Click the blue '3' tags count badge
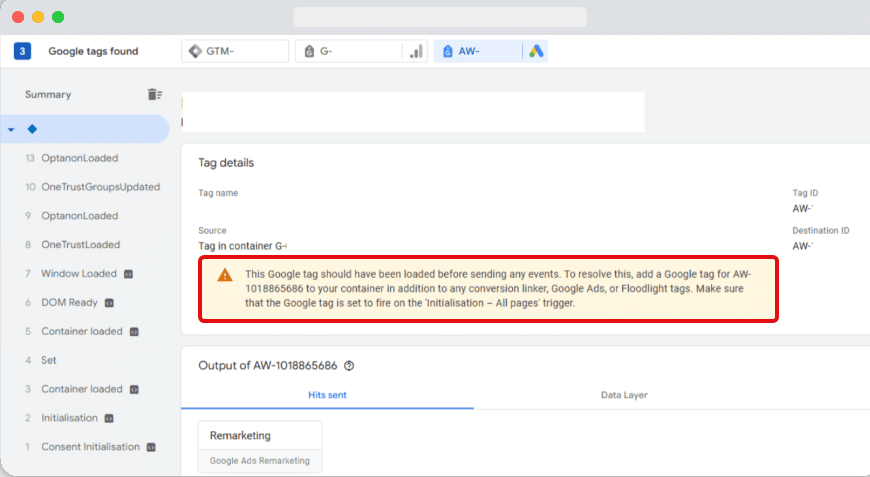This screenshot has height=477, width=870. tap(22, 51)
